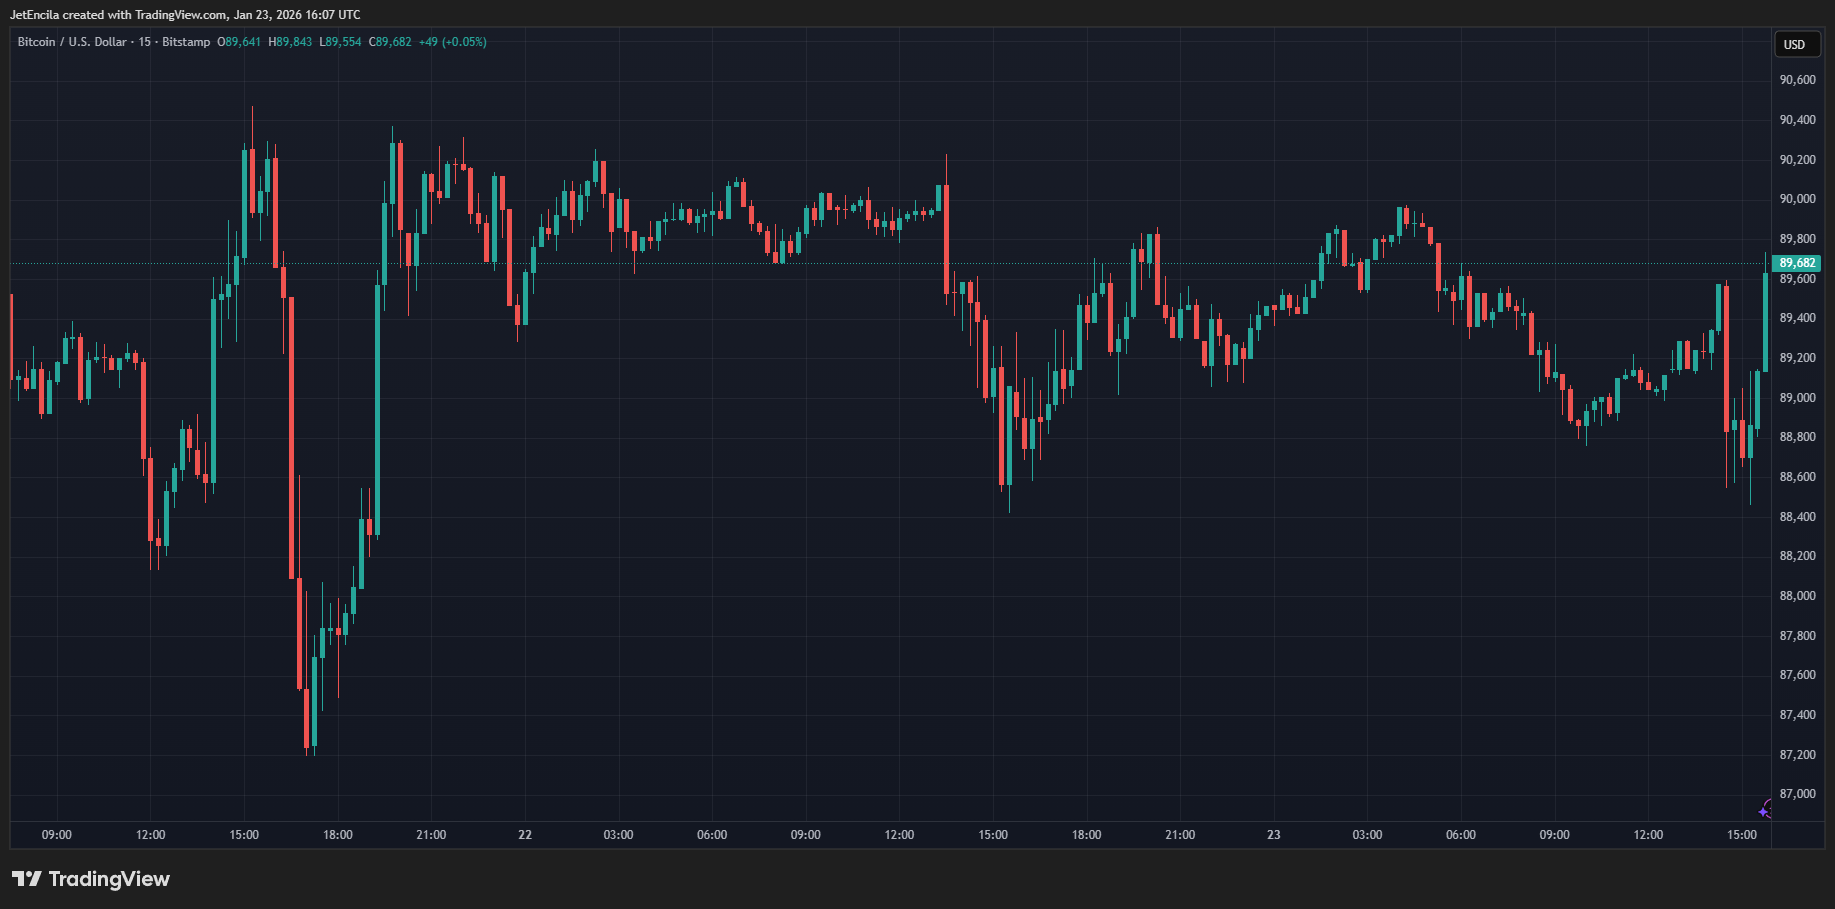Click the 88,000 label on the price axis

[1797, 596]
